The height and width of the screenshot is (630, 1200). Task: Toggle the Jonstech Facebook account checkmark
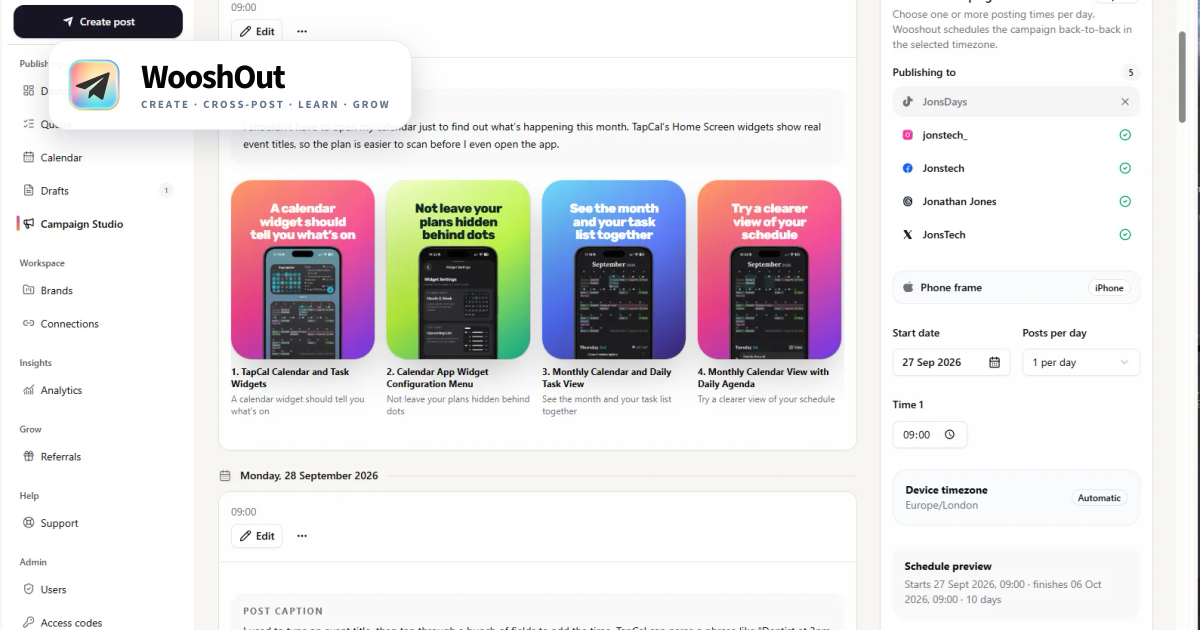[x=1125, y=168]
